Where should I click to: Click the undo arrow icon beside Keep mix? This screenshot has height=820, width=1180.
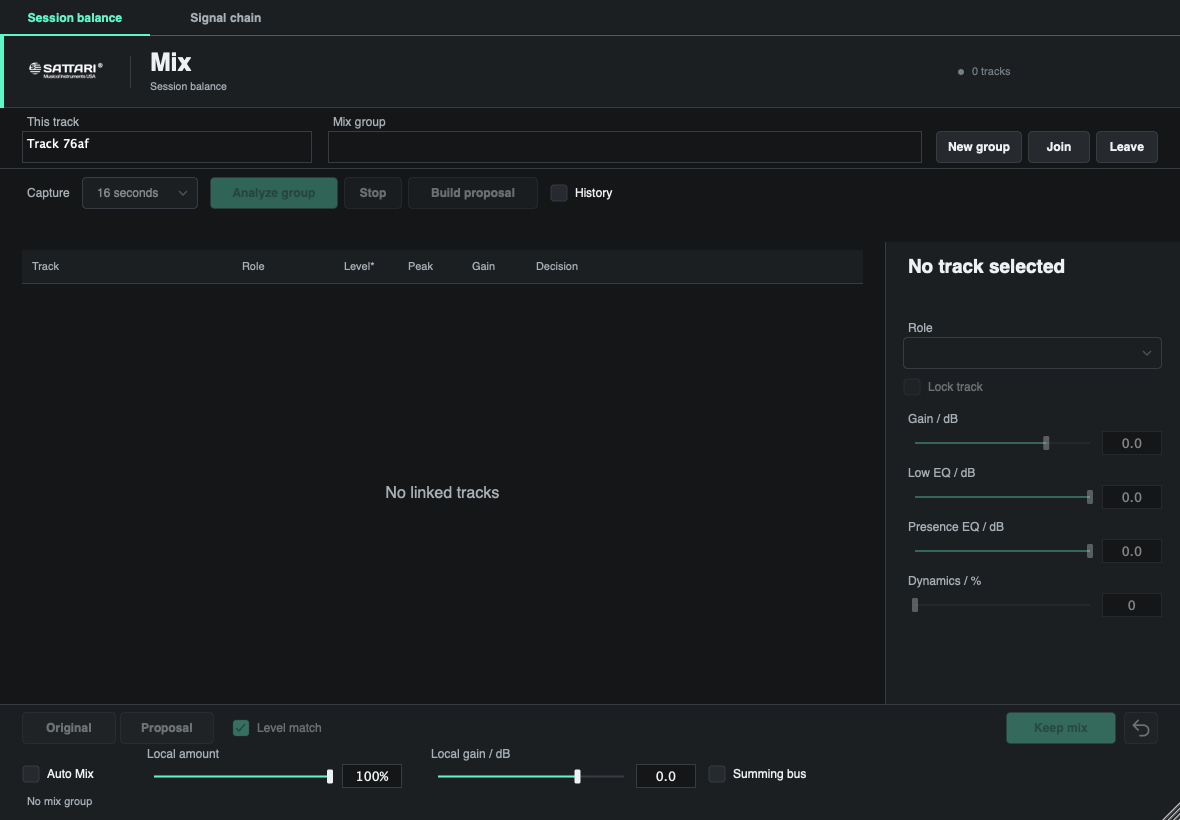click(1140, 728)
